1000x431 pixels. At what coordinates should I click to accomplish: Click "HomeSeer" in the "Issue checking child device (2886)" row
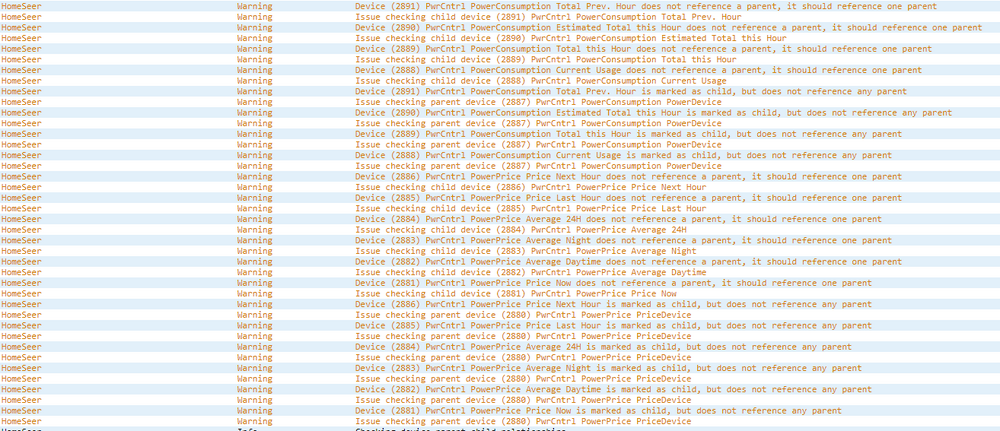pos(21,187)
